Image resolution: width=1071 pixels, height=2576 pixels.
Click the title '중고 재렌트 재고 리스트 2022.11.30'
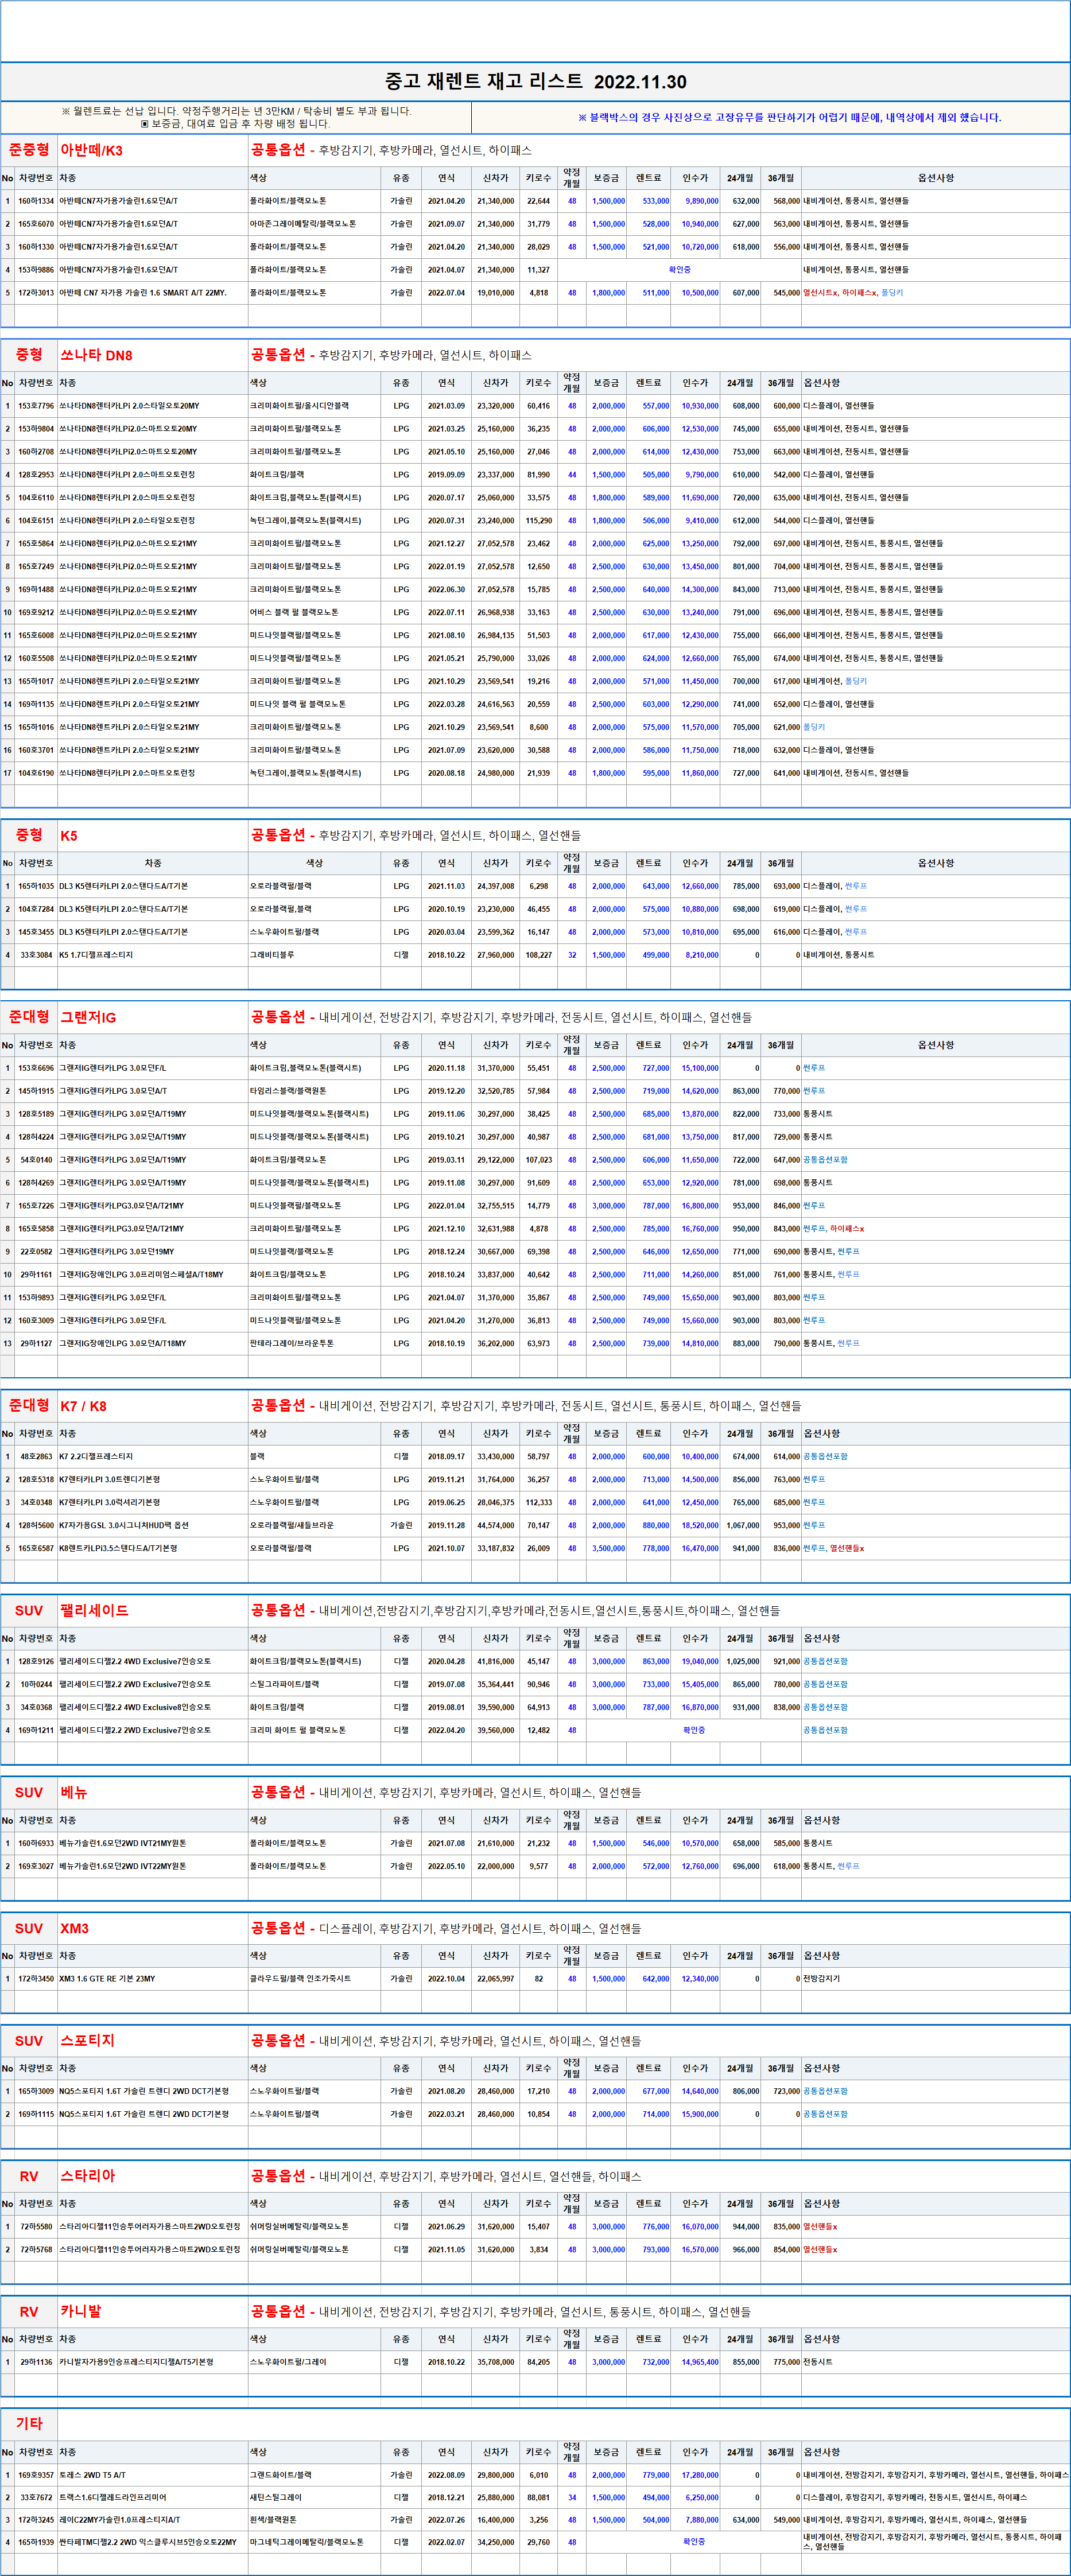pos(535,81)
